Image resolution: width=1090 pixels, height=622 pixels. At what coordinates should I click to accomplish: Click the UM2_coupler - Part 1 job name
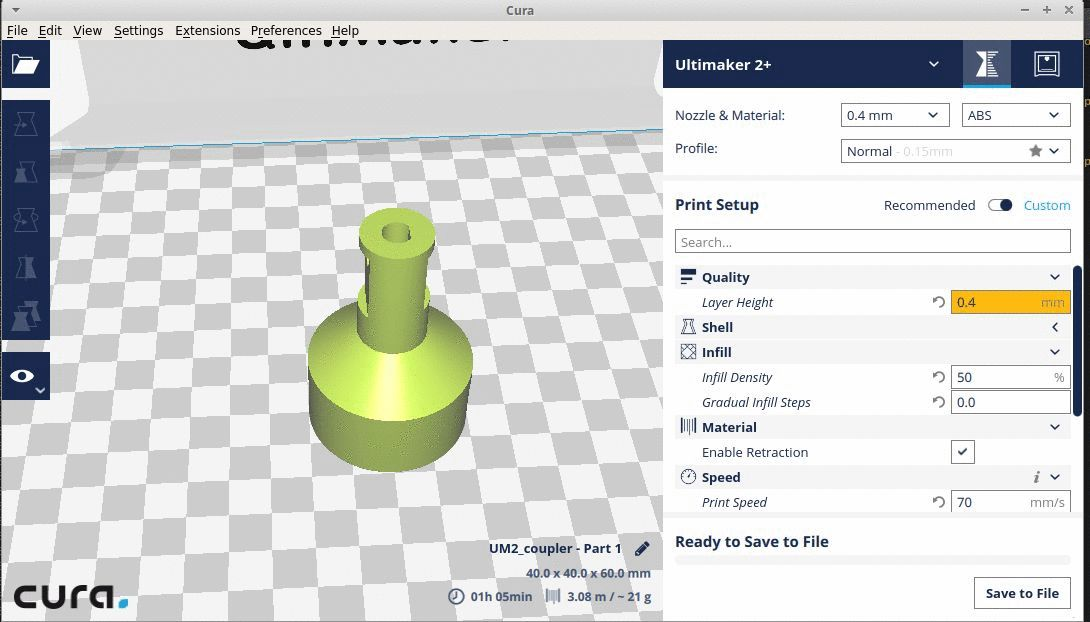(x=555, y=549)
